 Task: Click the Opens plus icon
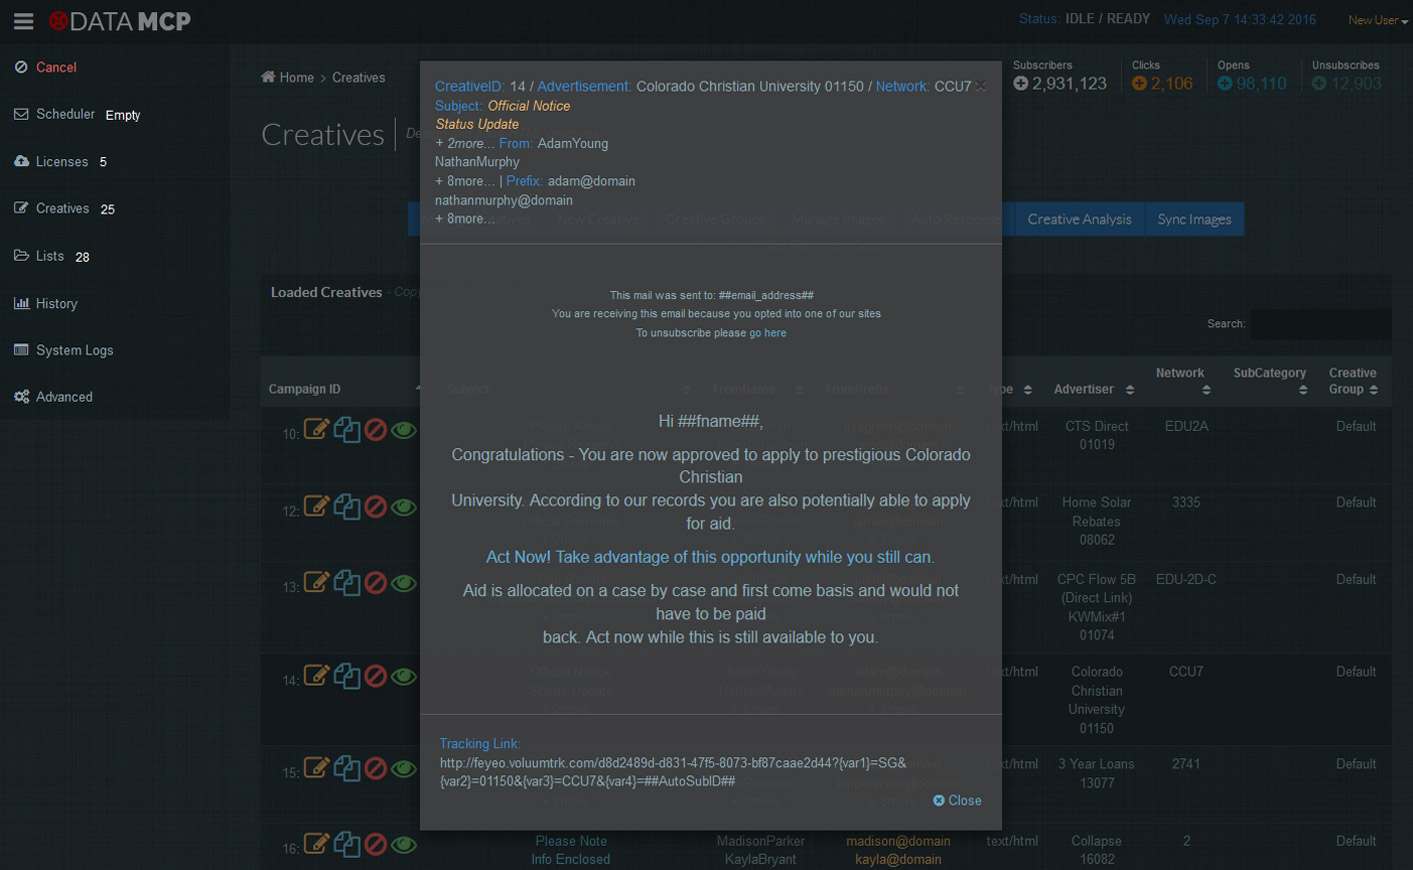click(x=1225, y=84)
